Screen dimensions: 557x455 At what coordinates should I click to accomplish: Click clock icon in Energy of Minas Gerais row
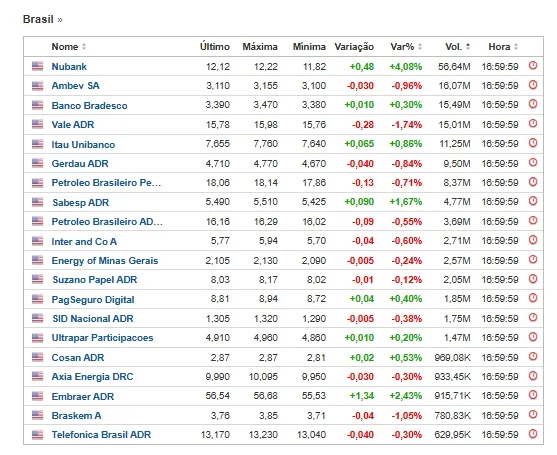[x=533, y=259]
